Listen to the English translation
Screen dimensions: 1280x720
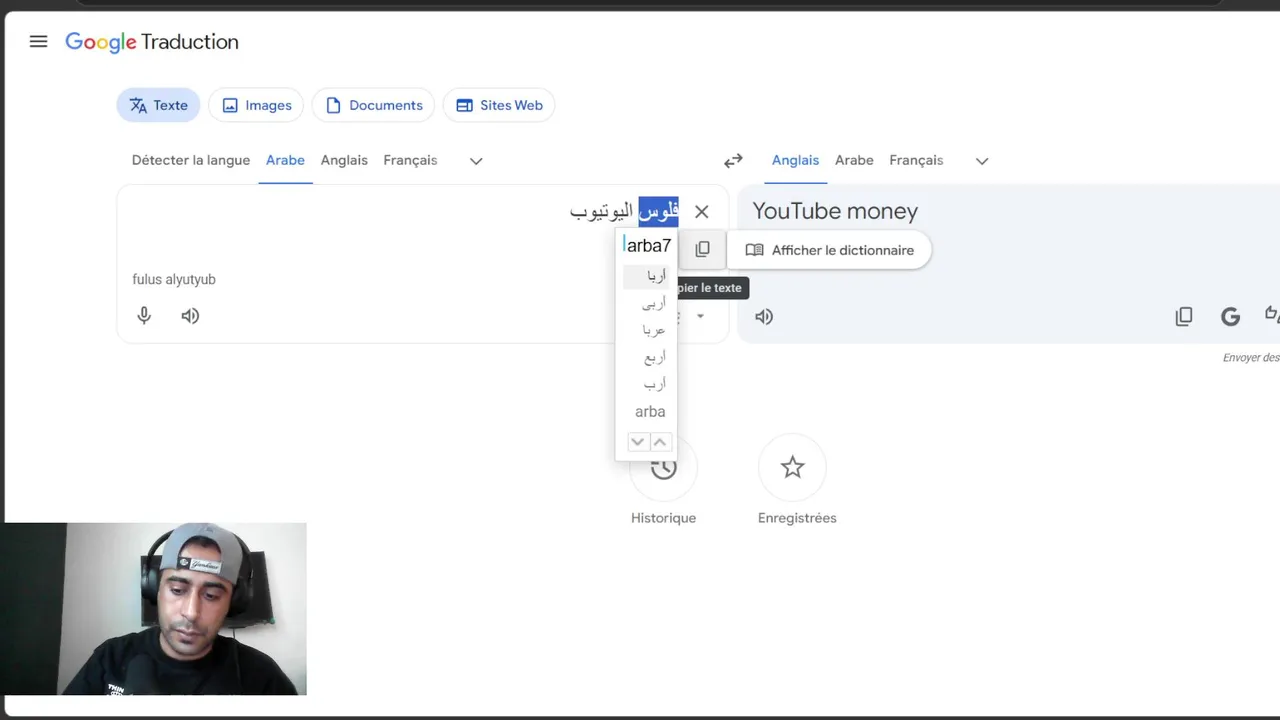pos(764,317)
